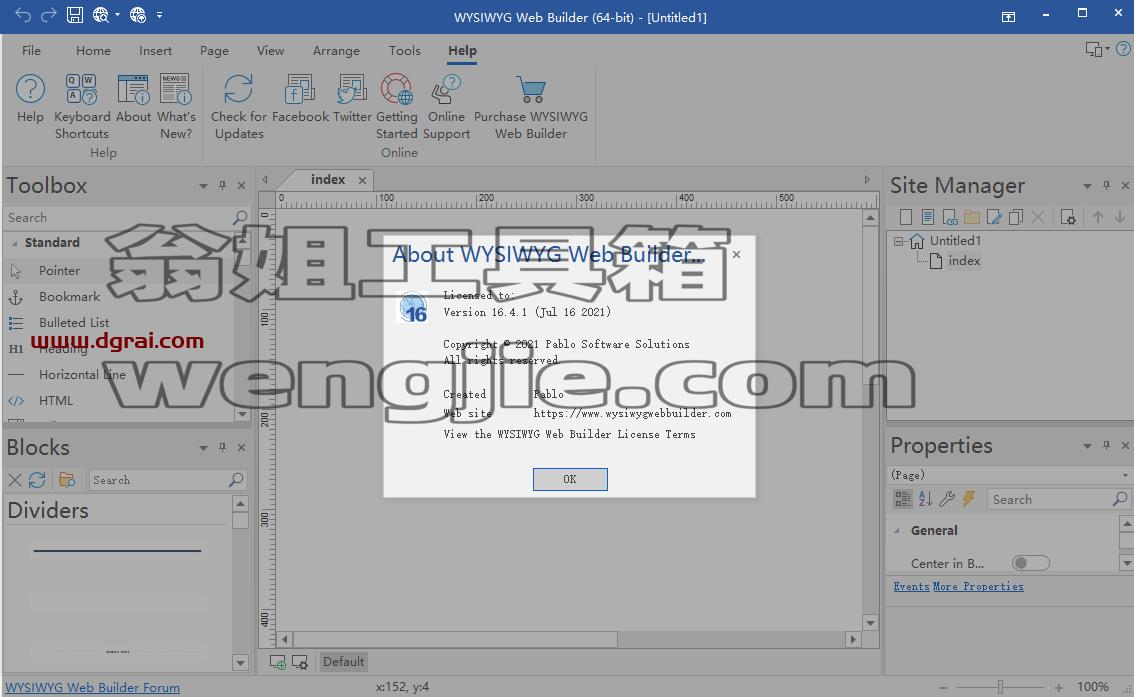This screenshot has height=697, width=1134.
Task: Click the lightning bolt events icon in Properties
Action: click(x=969, y=498)
